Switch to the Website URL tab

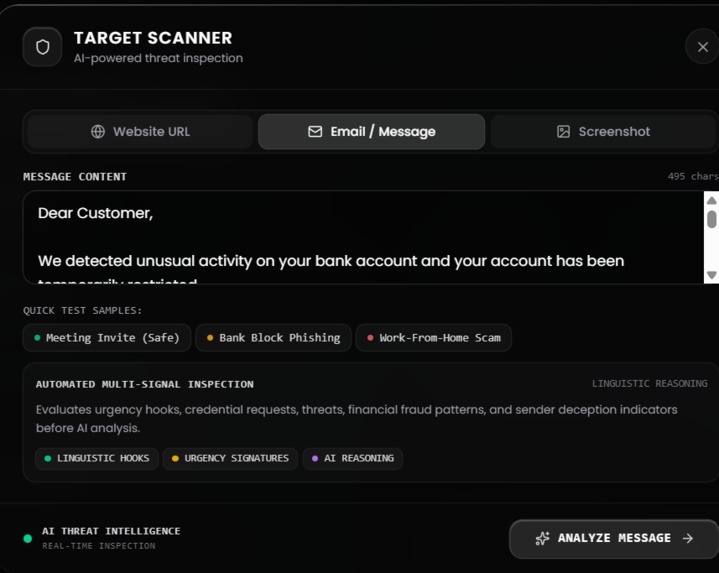[x=140, y=132]
